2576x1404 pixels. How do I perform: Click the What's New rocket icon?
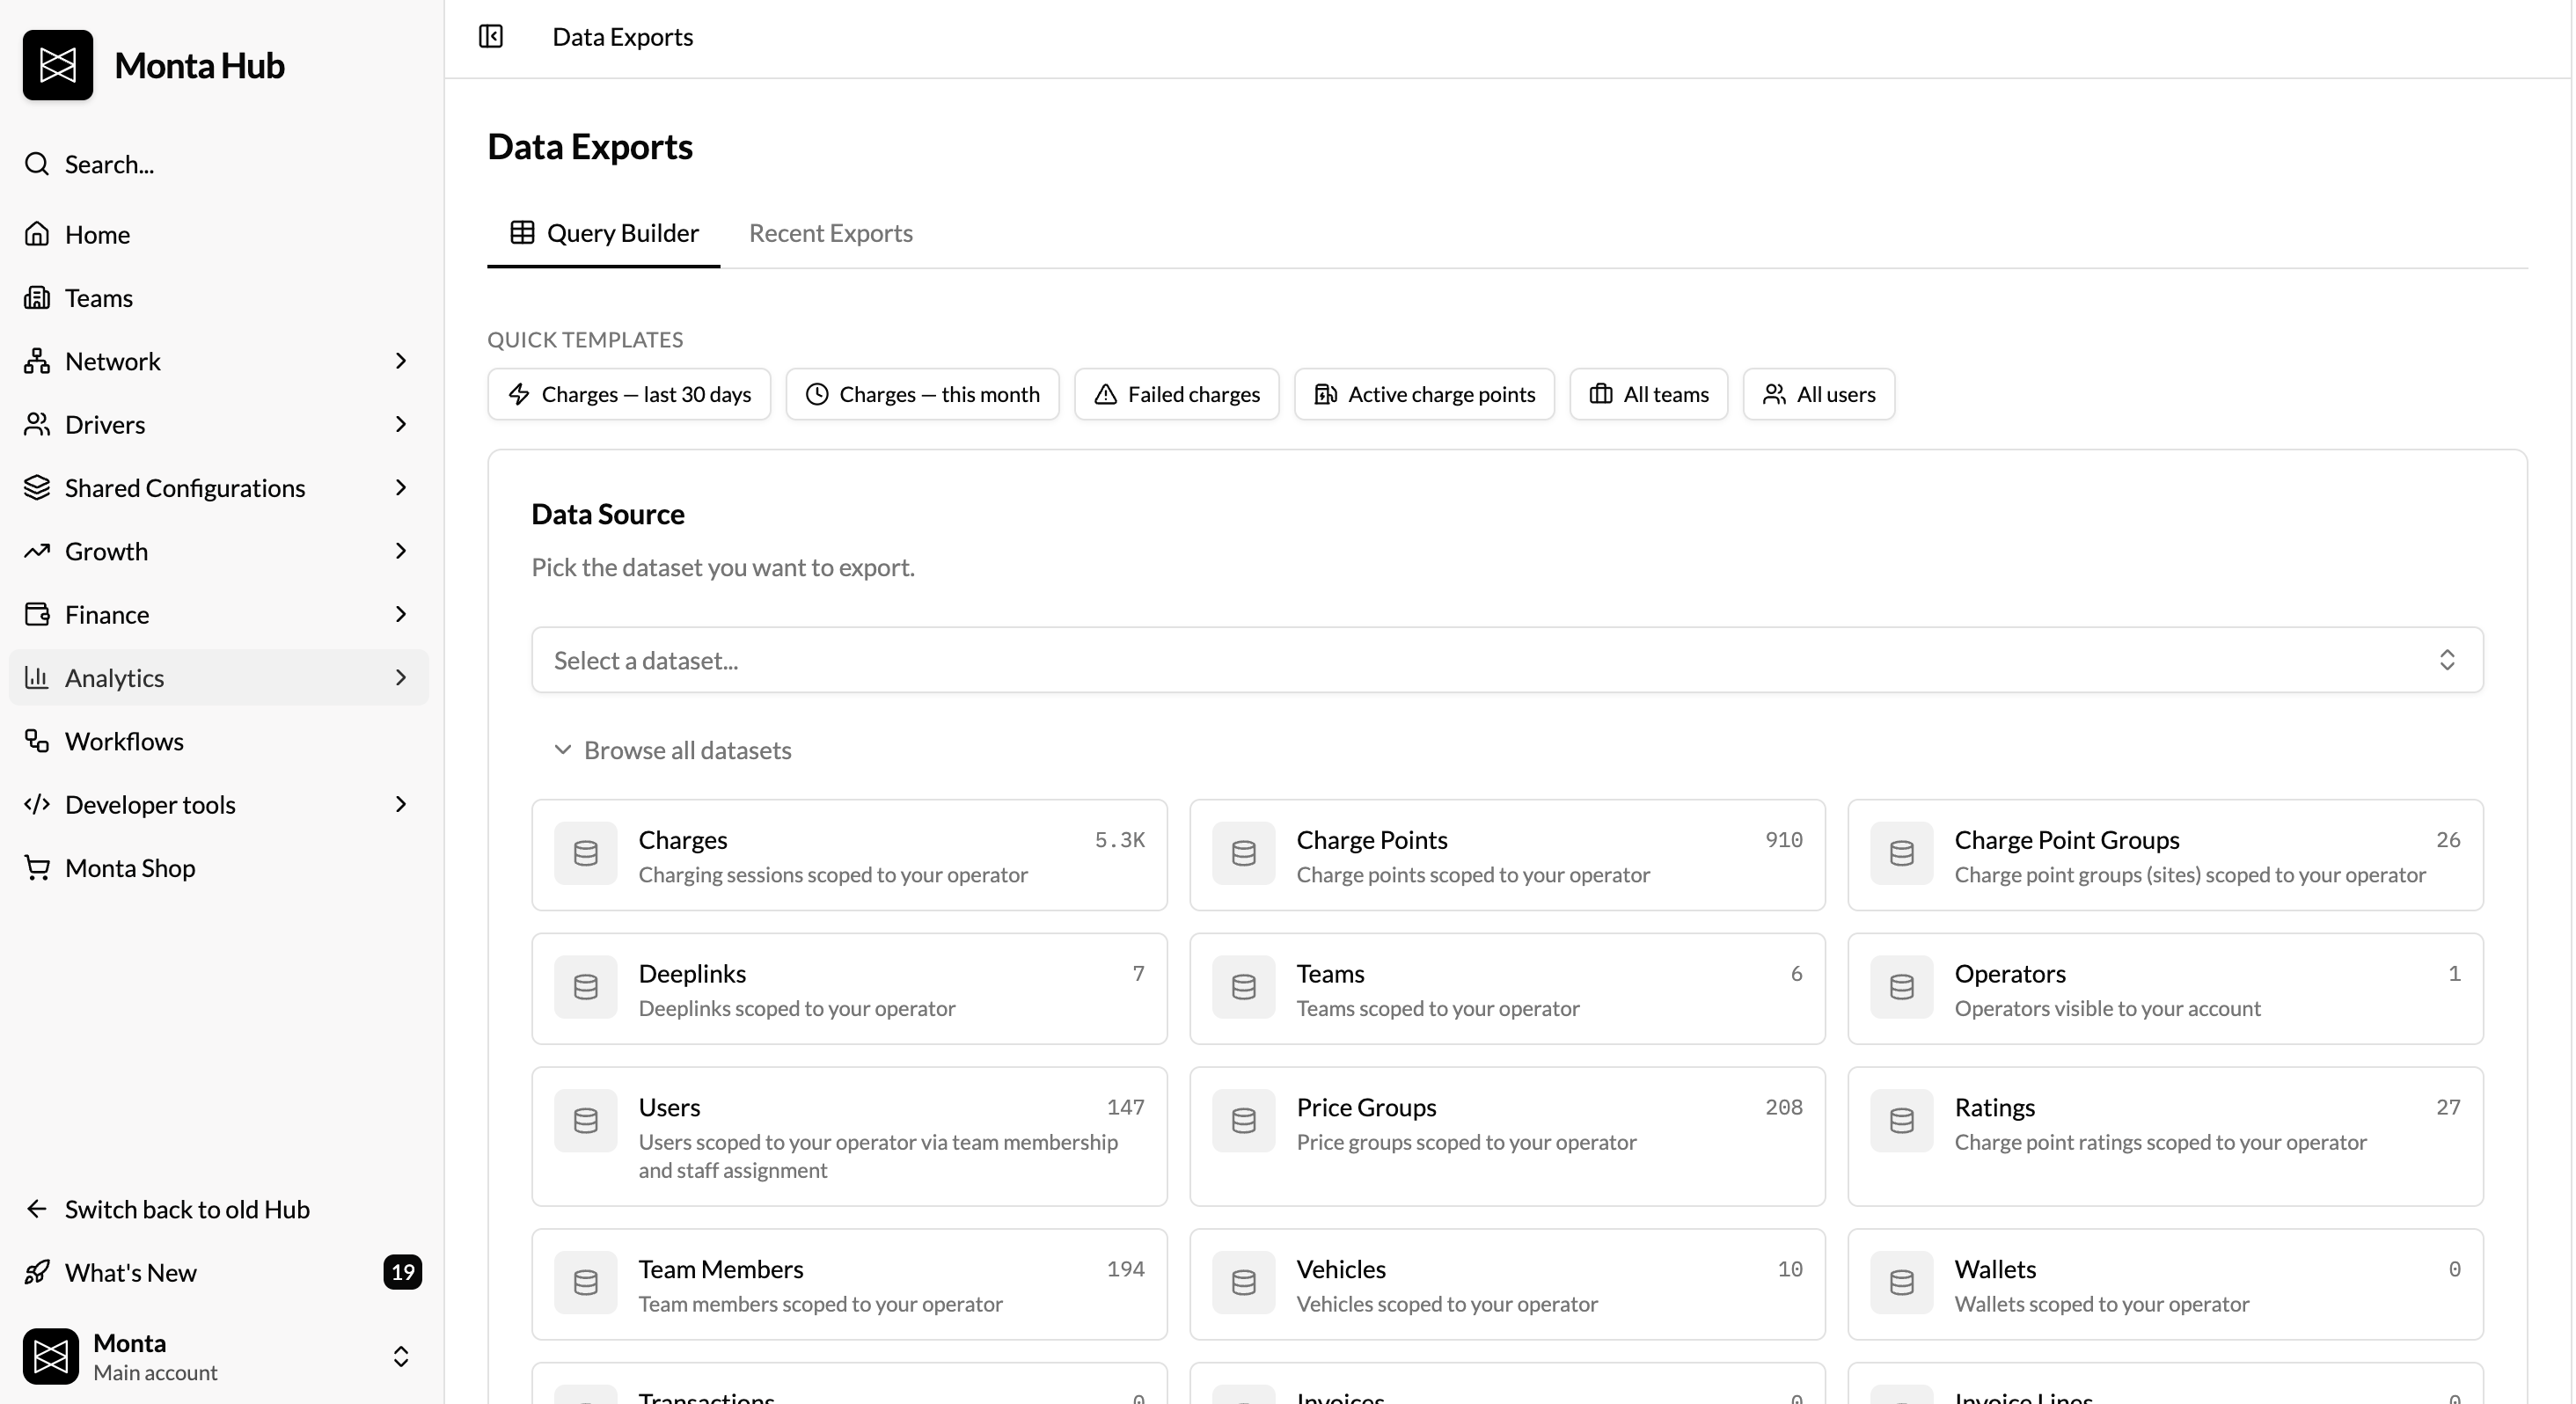[37, 1272]
